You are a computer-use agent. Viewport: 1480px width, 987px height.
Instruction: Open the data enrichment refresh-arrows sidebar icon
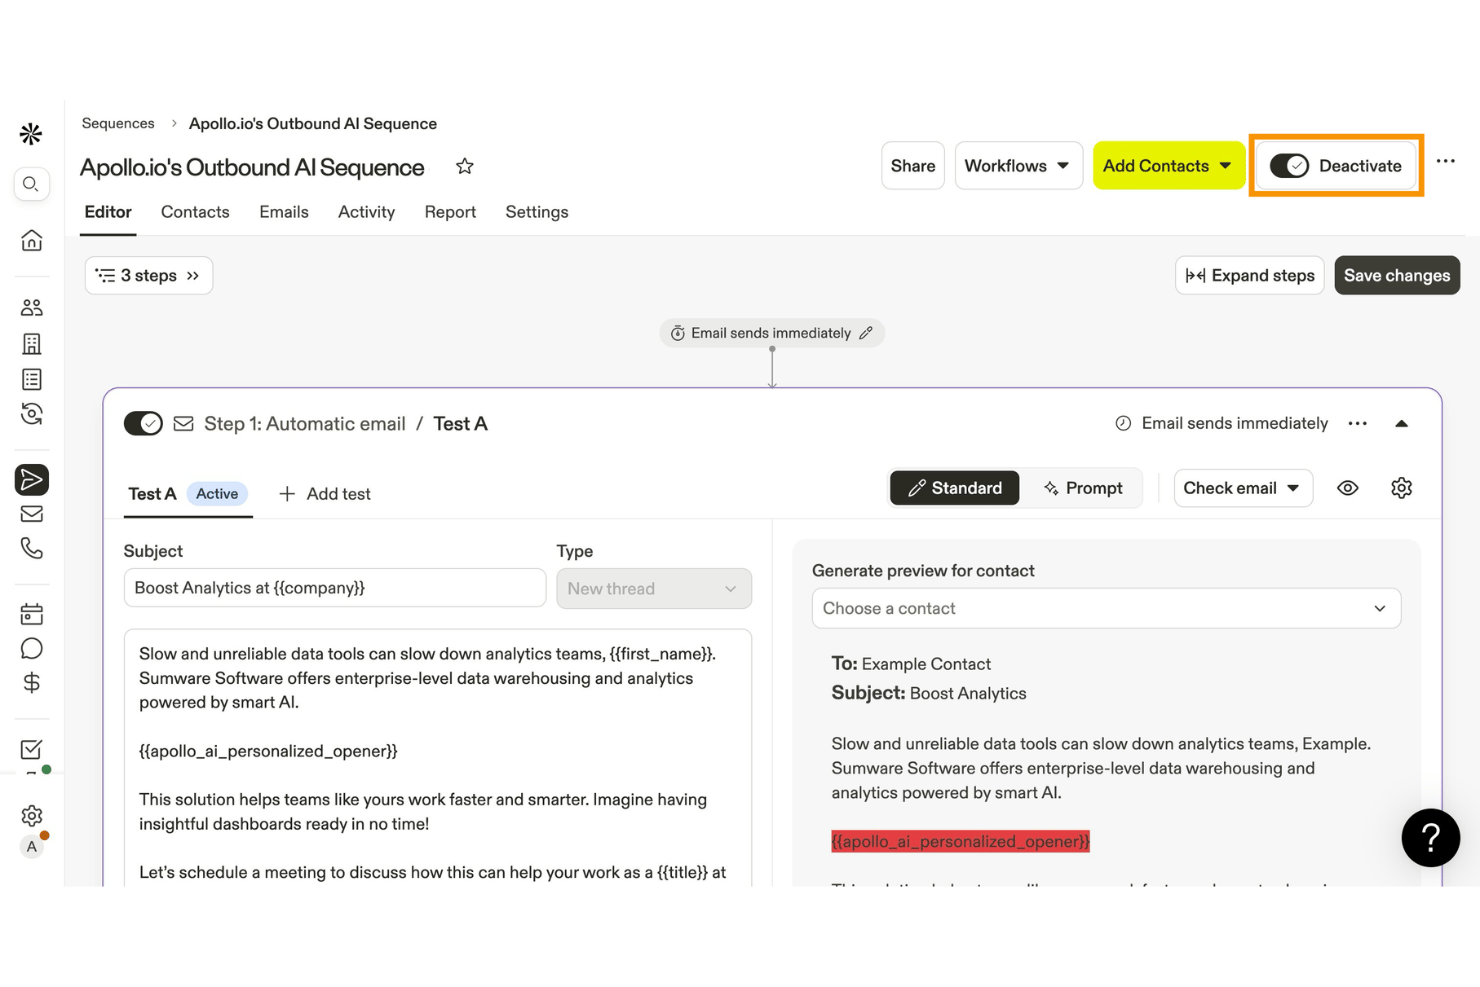pyautogui.click(x=32, y=414)
